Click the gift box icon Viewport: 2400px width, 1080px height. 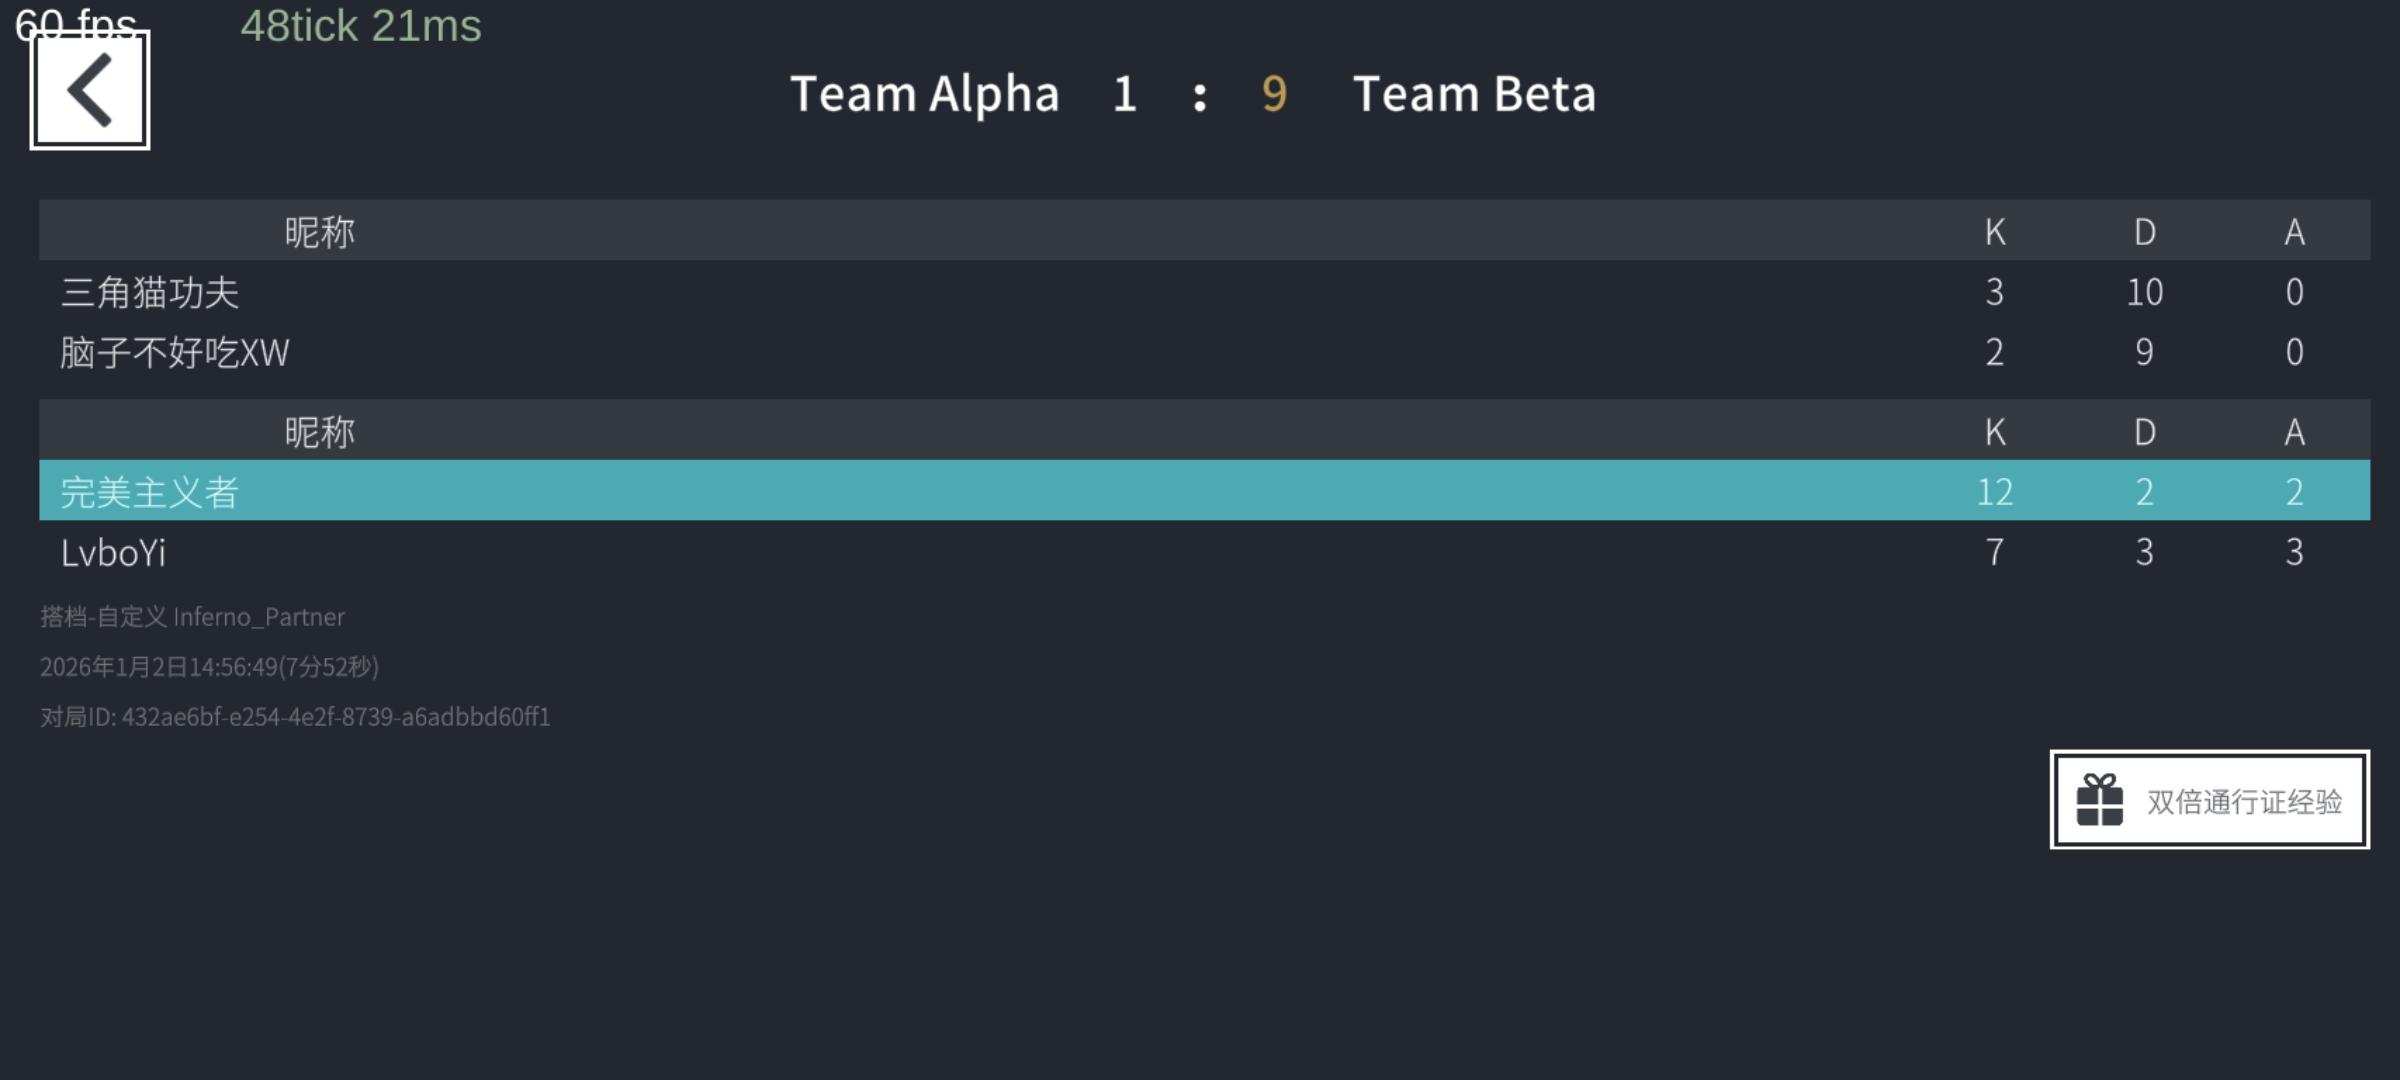tap(2099, 800)
